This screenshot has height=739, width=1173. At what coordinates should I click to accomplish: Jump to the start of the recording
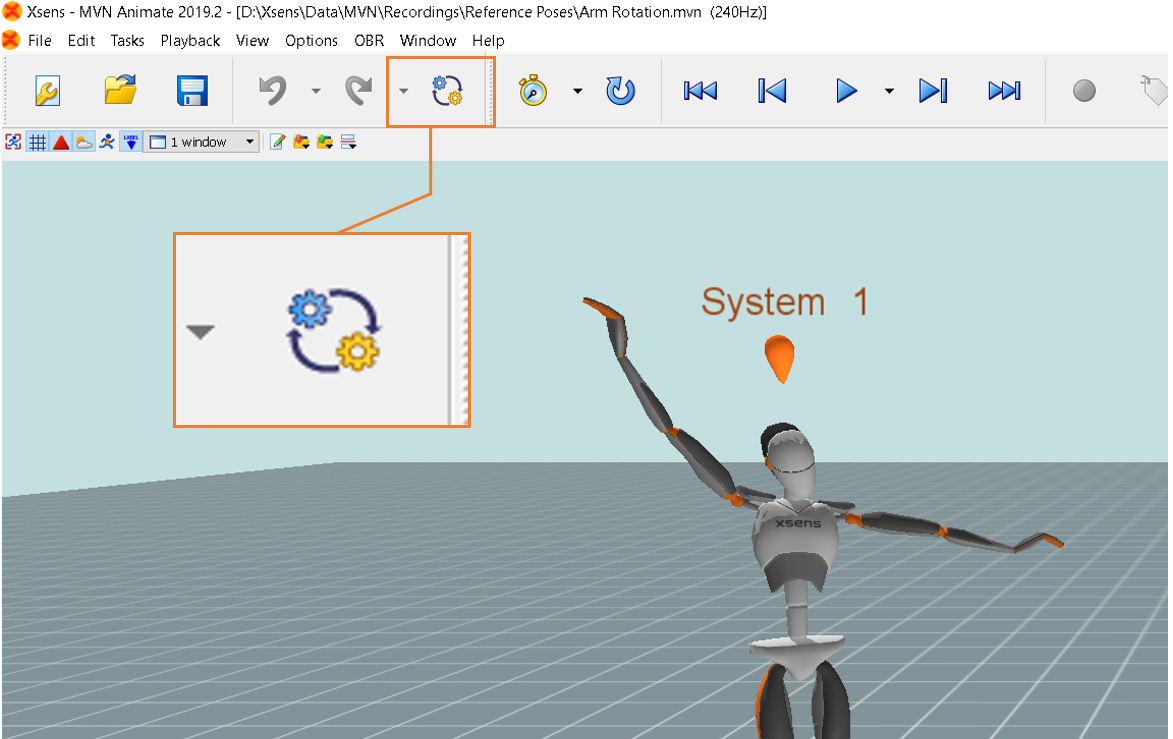pyautogui.click(x=700, y=91)
